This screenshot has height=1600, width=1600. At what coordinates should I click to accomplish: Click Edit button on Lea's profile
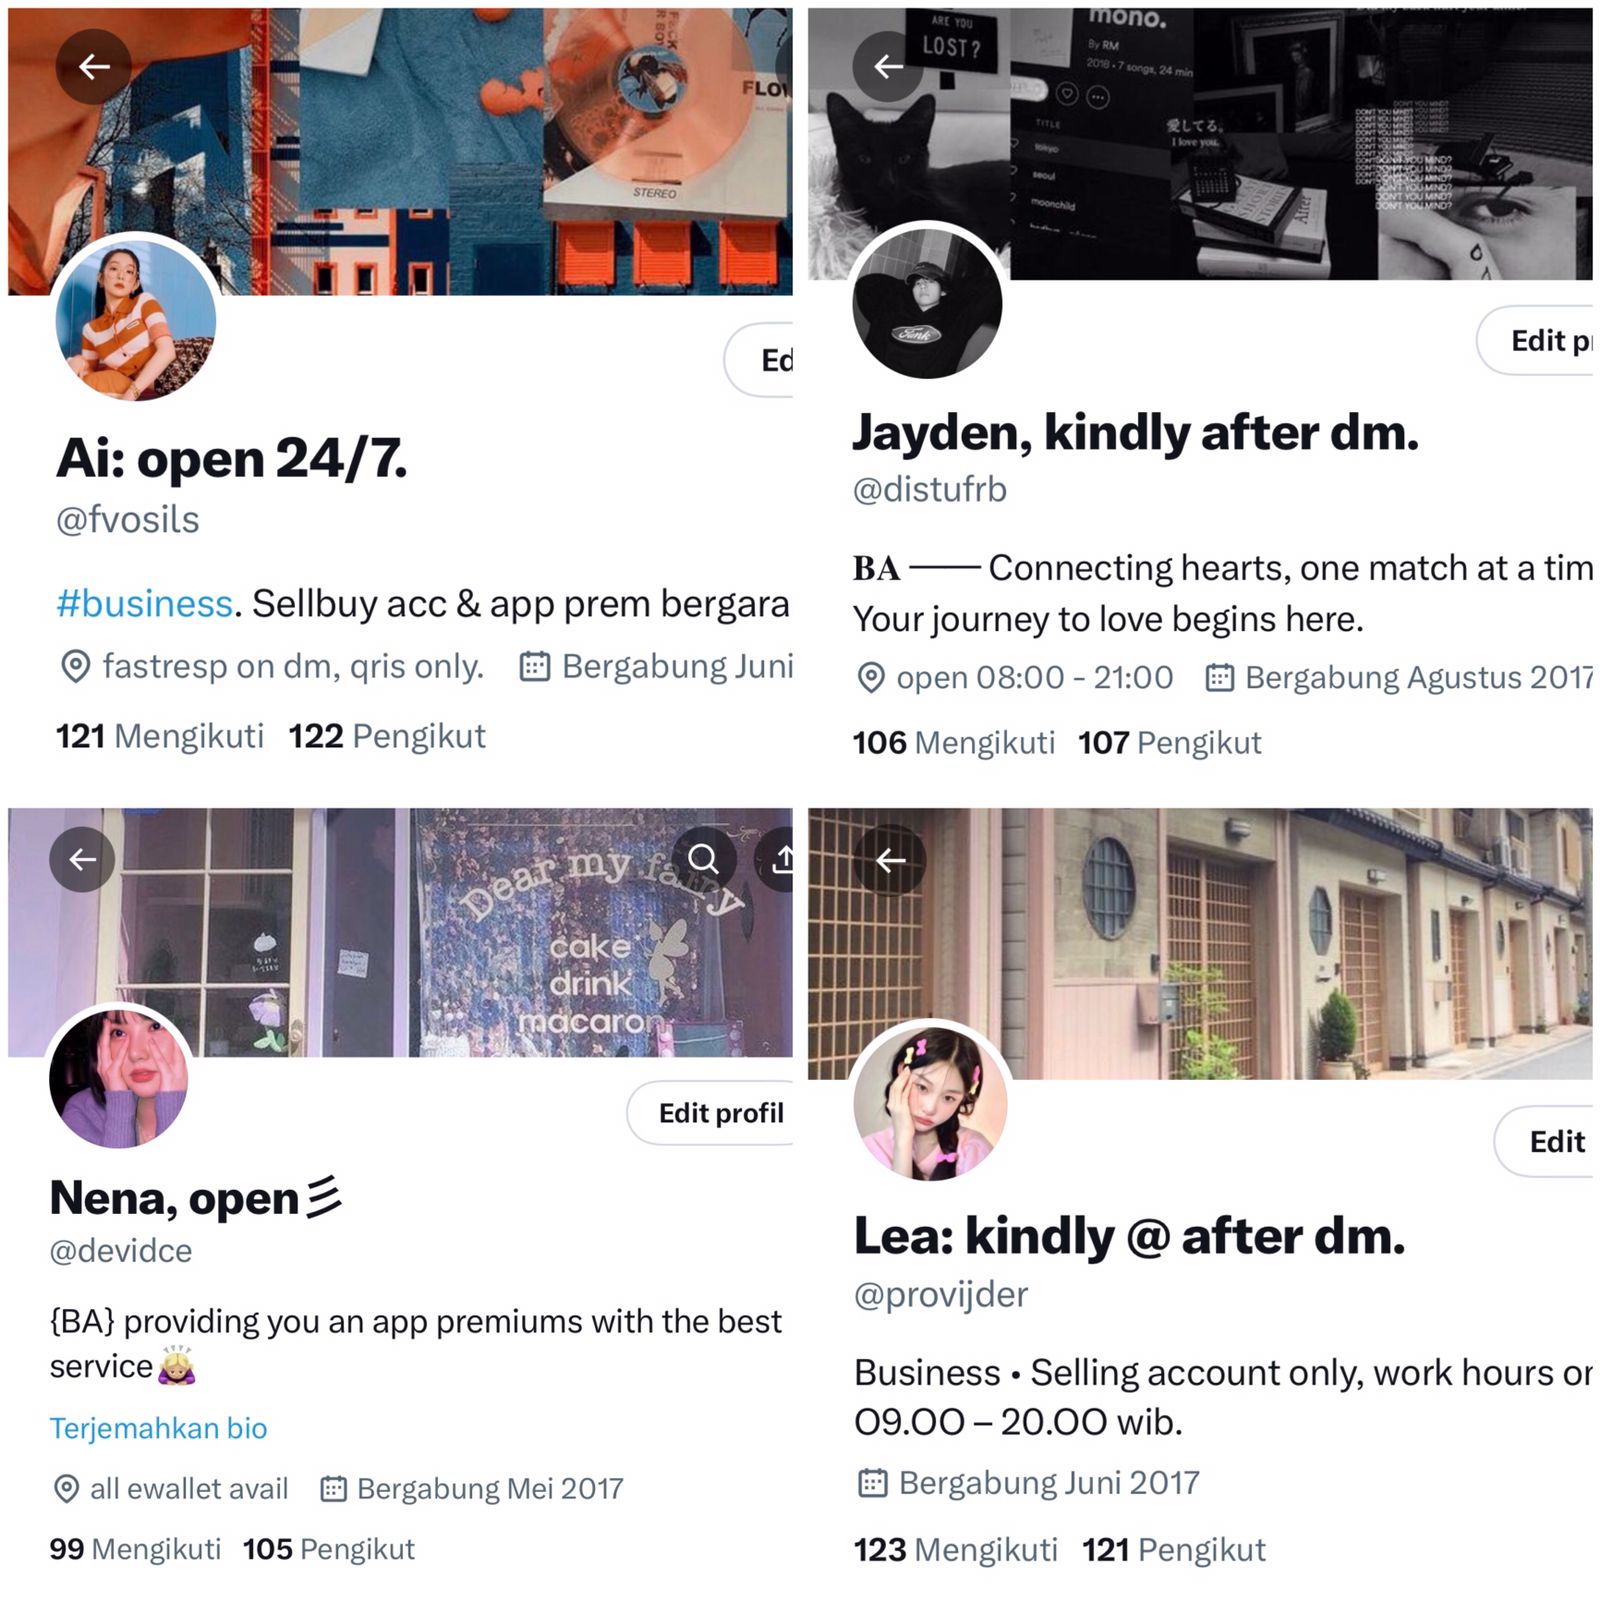click(x=1545, y=1141)
